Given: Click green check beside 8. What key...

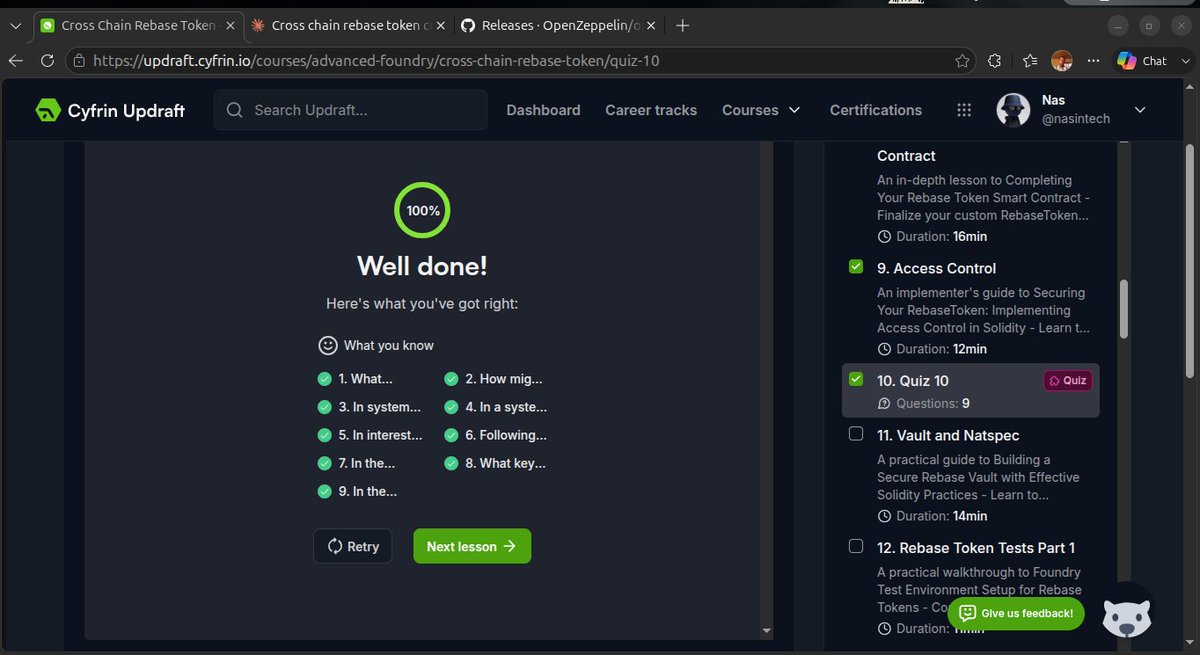Looking at the screenshot, I should click(x=451, y=463).
